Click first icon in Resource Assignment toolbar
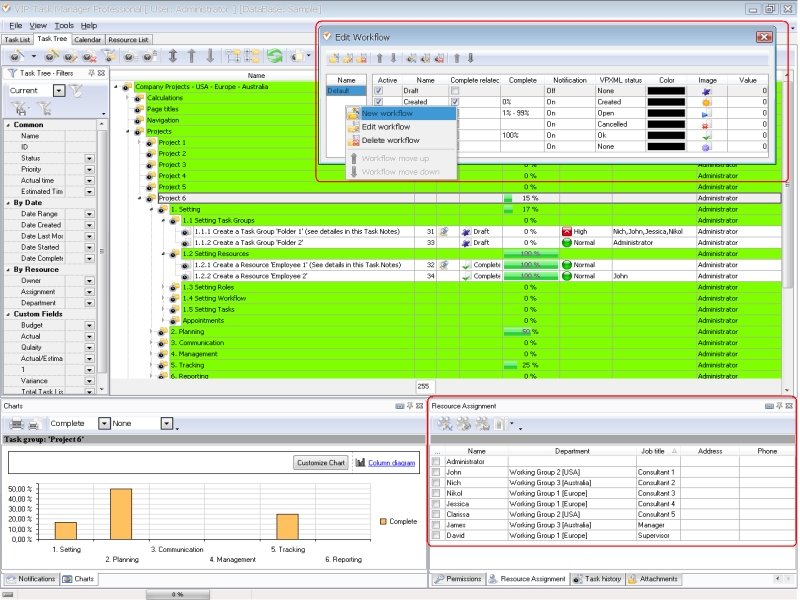Image resolution: width=800 pixels, height=600 pixels. tap(444, 424)
